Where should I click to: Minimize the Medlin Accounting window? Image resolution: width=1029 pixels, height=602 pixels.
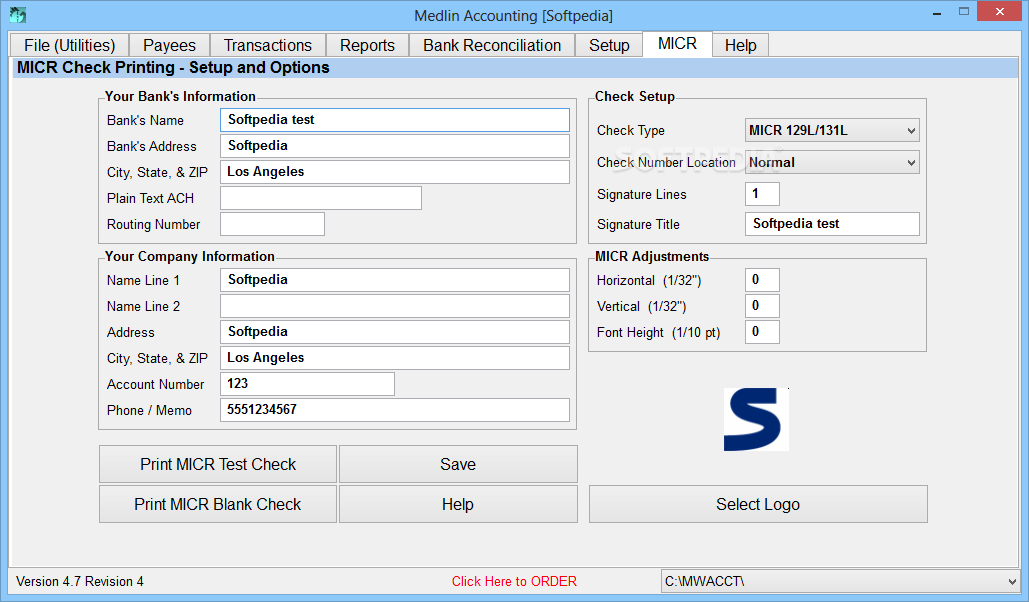pyautogui.click(x=937, y=12)
